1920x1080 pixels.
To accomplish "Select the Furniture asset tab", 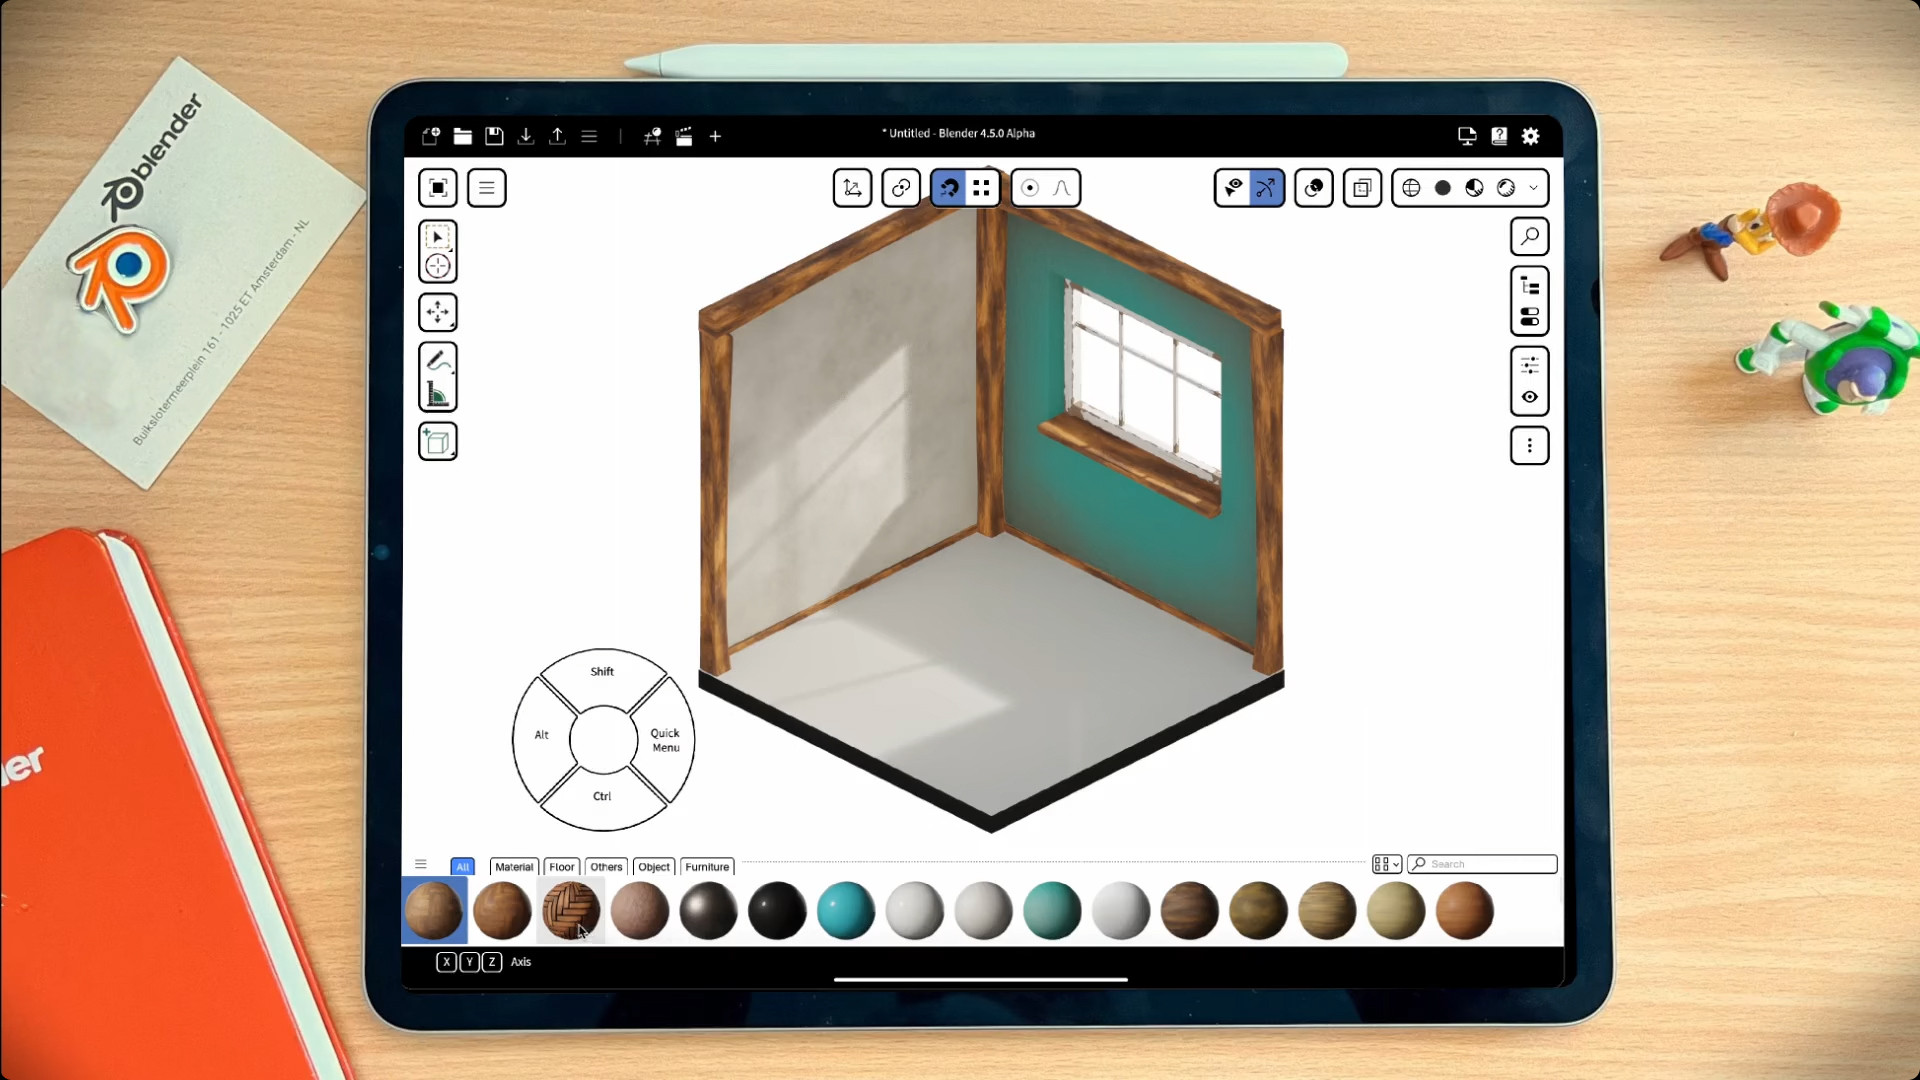I will point(707,867).
